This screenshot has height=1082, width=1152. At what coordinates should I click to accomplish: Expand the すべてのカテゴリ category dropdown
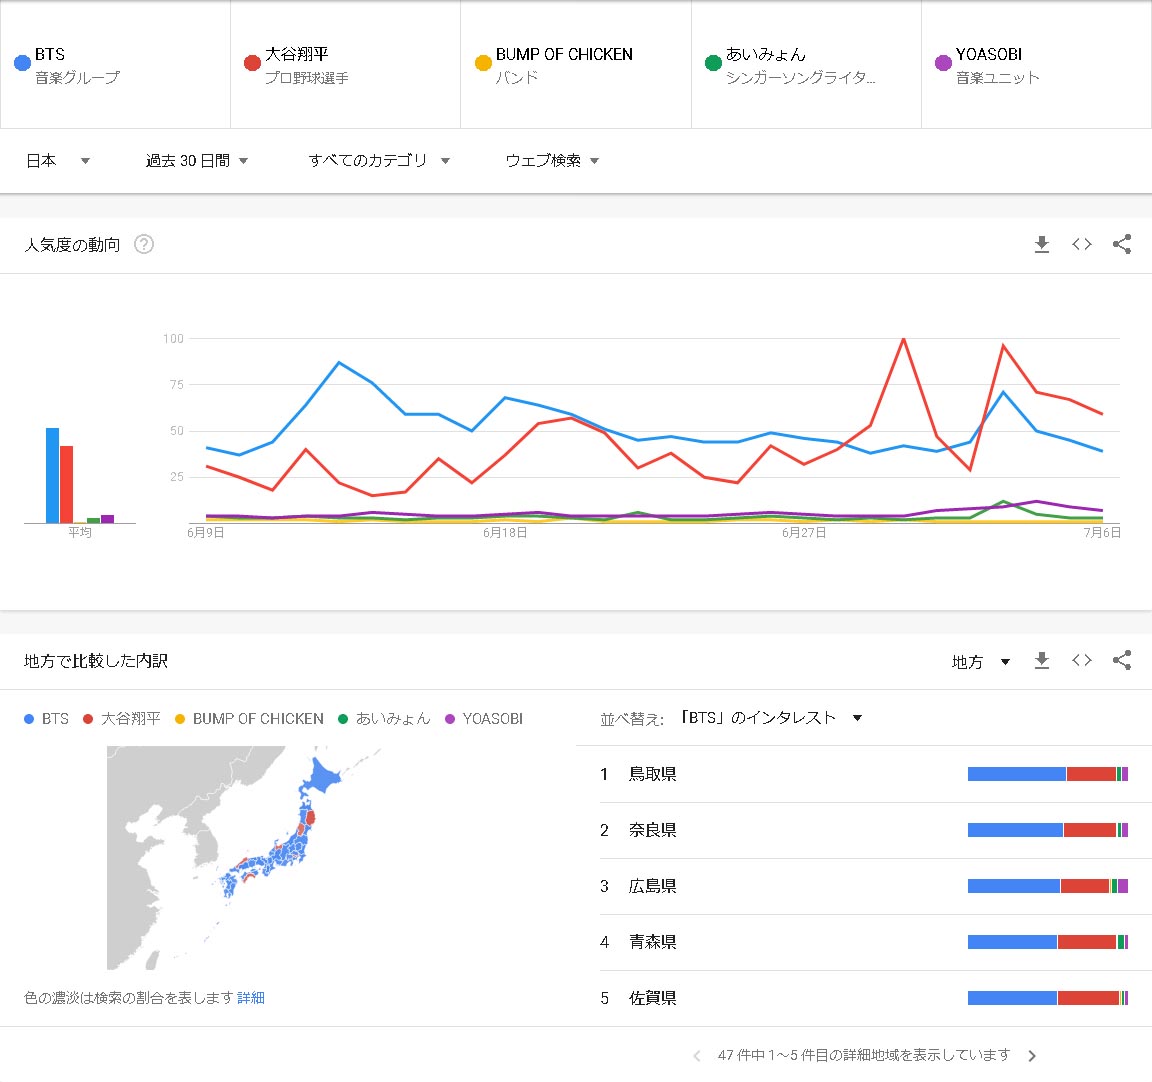379,161
